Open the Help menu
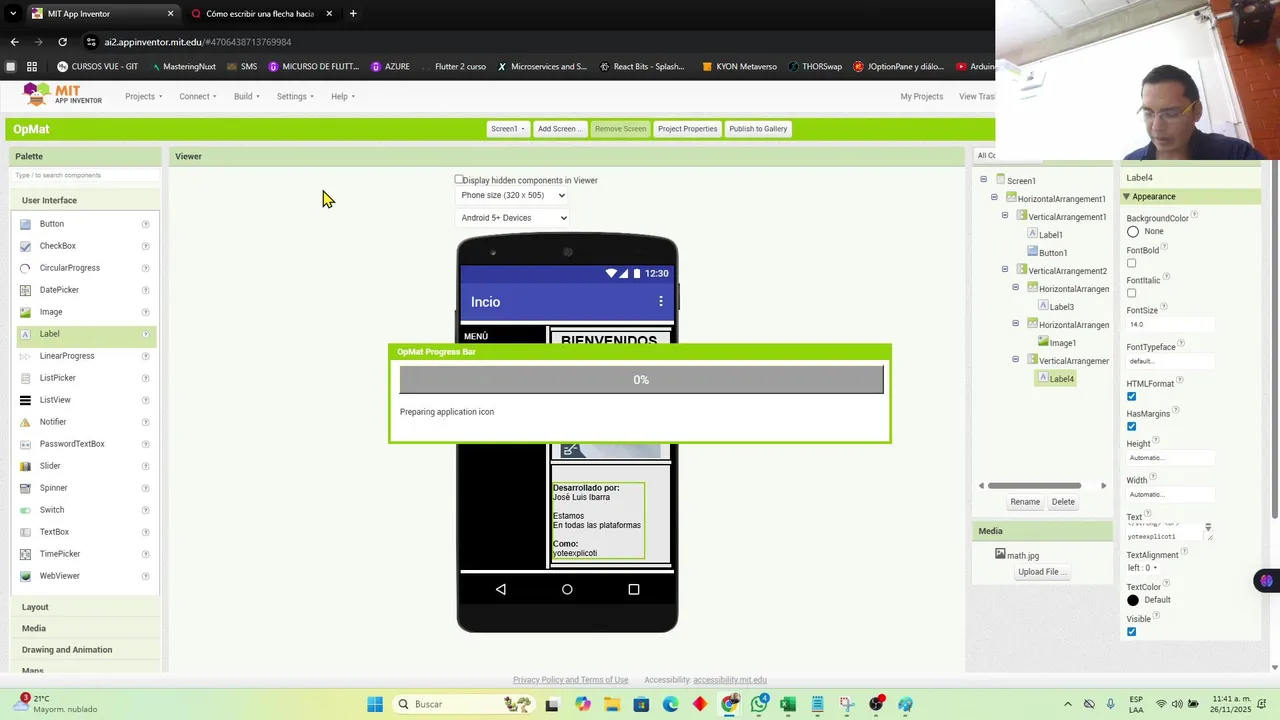Screen dimensions: 1280x720 point(343,96)
